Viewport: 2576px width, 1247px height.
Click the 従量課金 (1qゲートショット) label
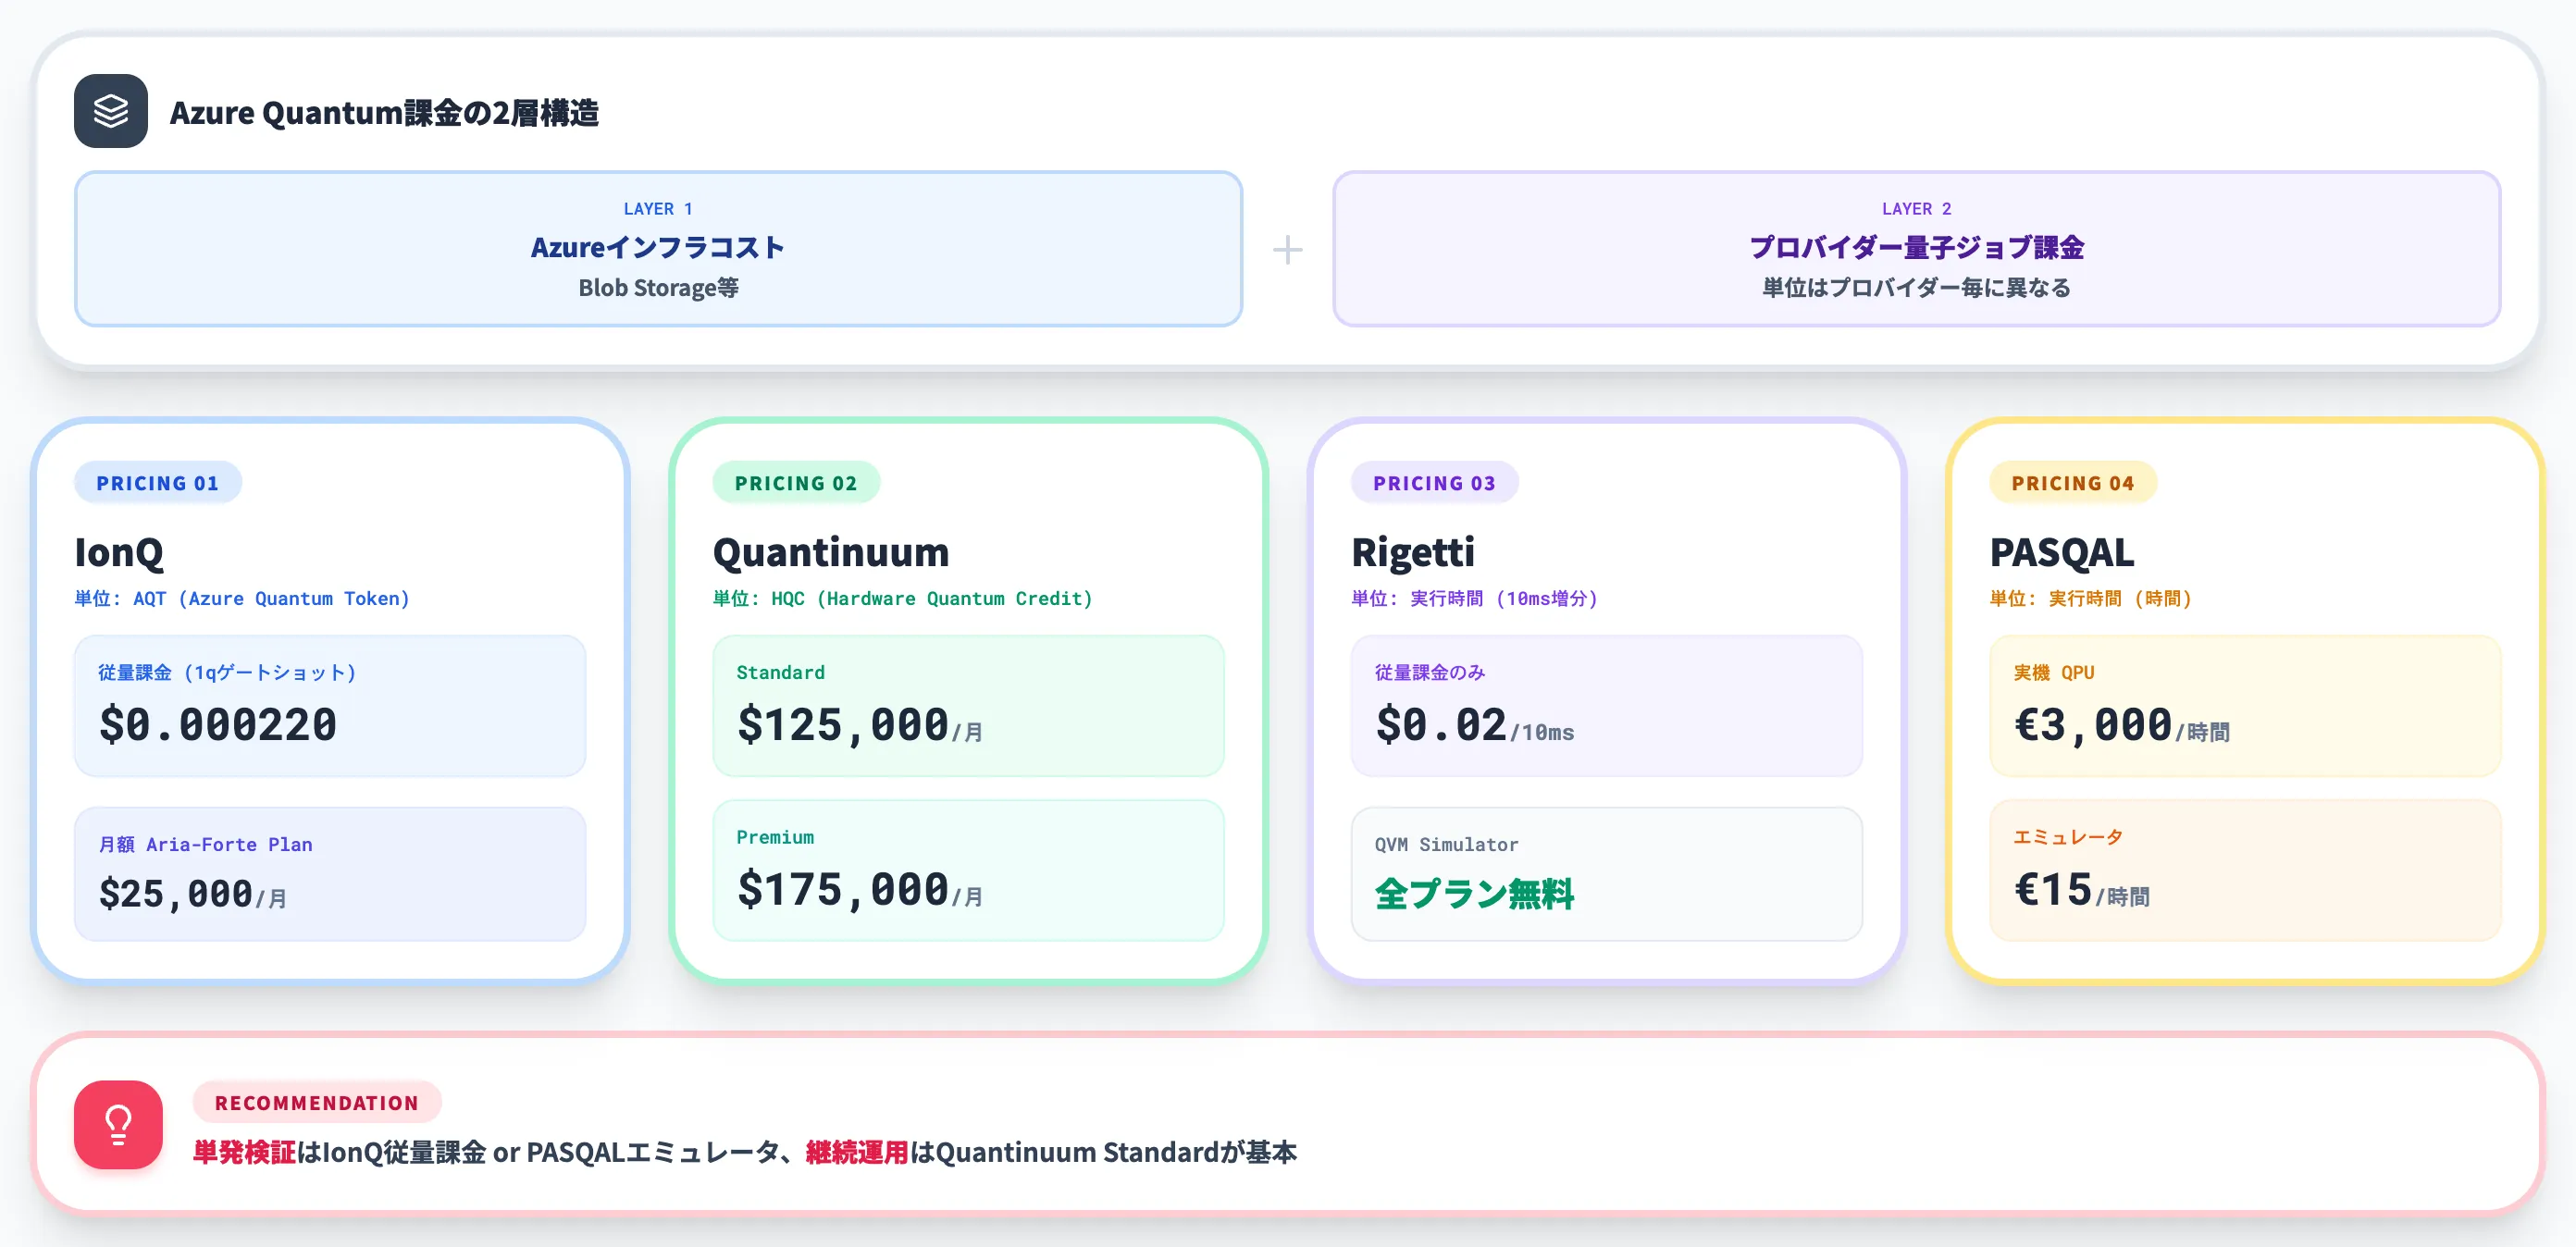pyautogui.click(x=227, y=673)
